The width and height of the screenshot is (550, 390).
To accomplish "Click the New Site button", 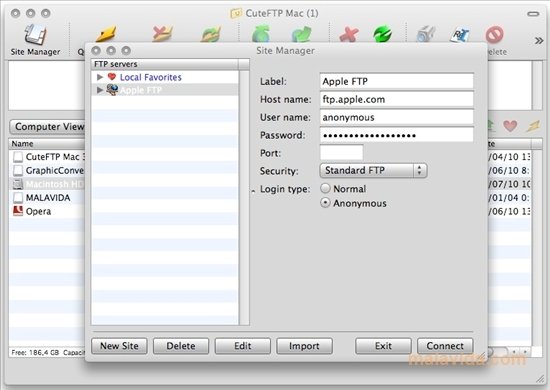I will 119,346.
